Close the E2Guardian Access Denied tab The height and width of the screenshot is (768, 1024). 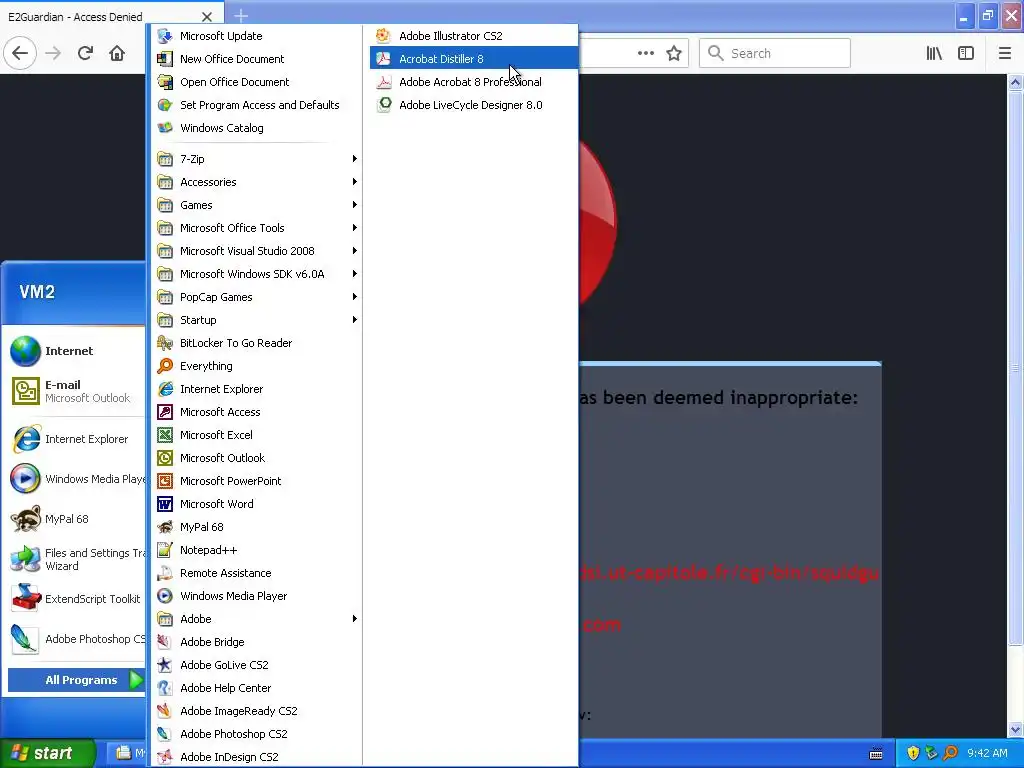[x=206, y=17]
